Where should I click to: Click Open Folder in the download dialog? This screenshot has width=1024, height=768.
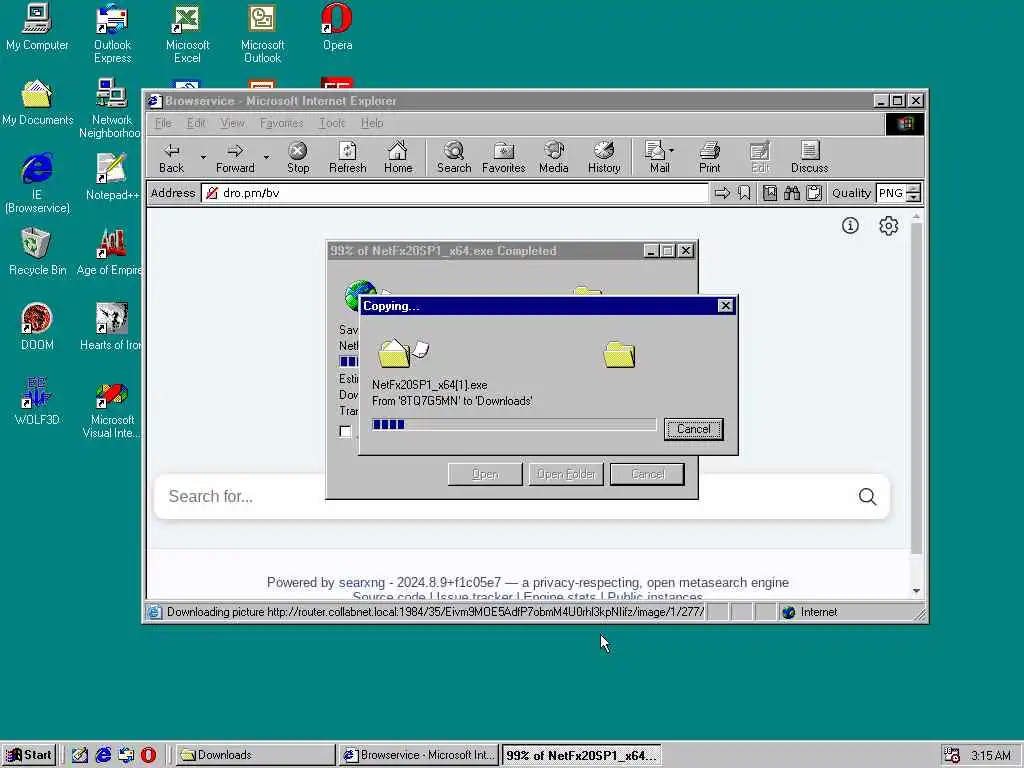pos(566,474)
